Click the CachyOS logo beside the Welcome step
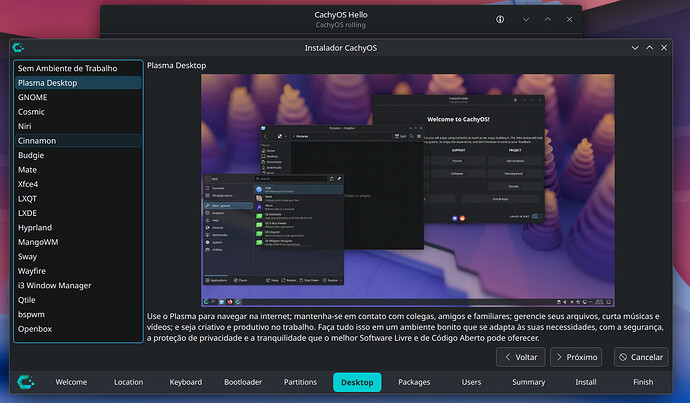690x403 pixels. pos(26,381)
